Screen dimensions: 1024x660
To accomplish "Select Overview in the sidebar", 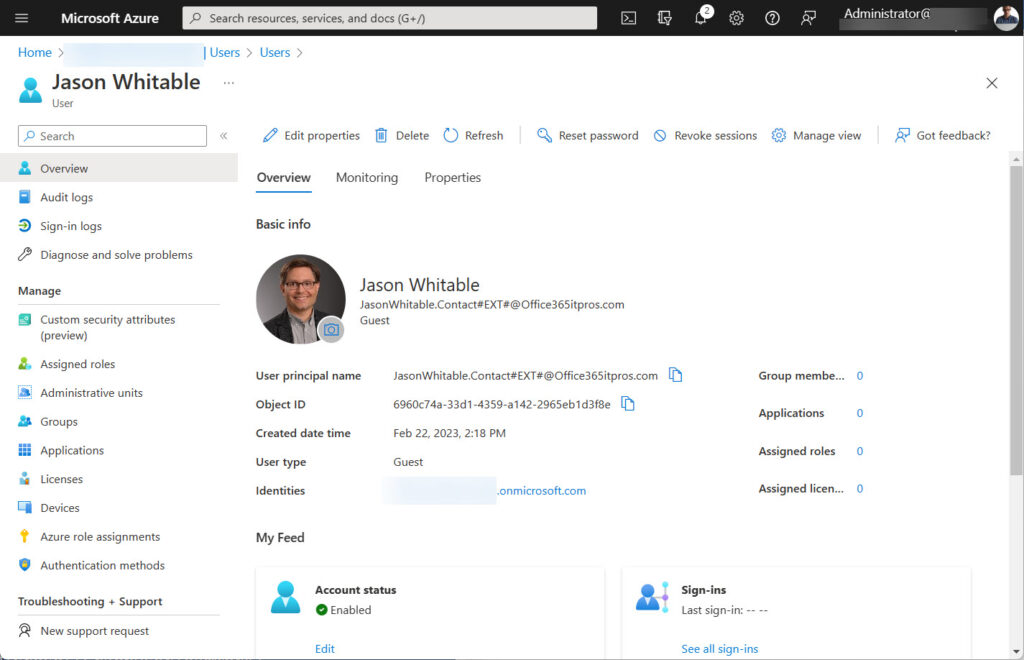I will coord(118,168).
